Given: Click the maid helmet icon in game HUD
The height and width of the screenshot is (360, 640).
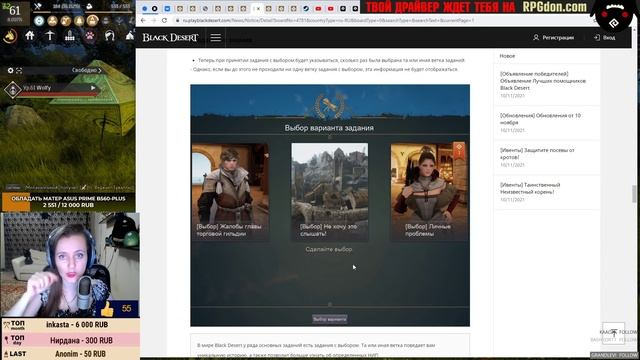Looking at the screenshot, I should click(x=109, y=36).
